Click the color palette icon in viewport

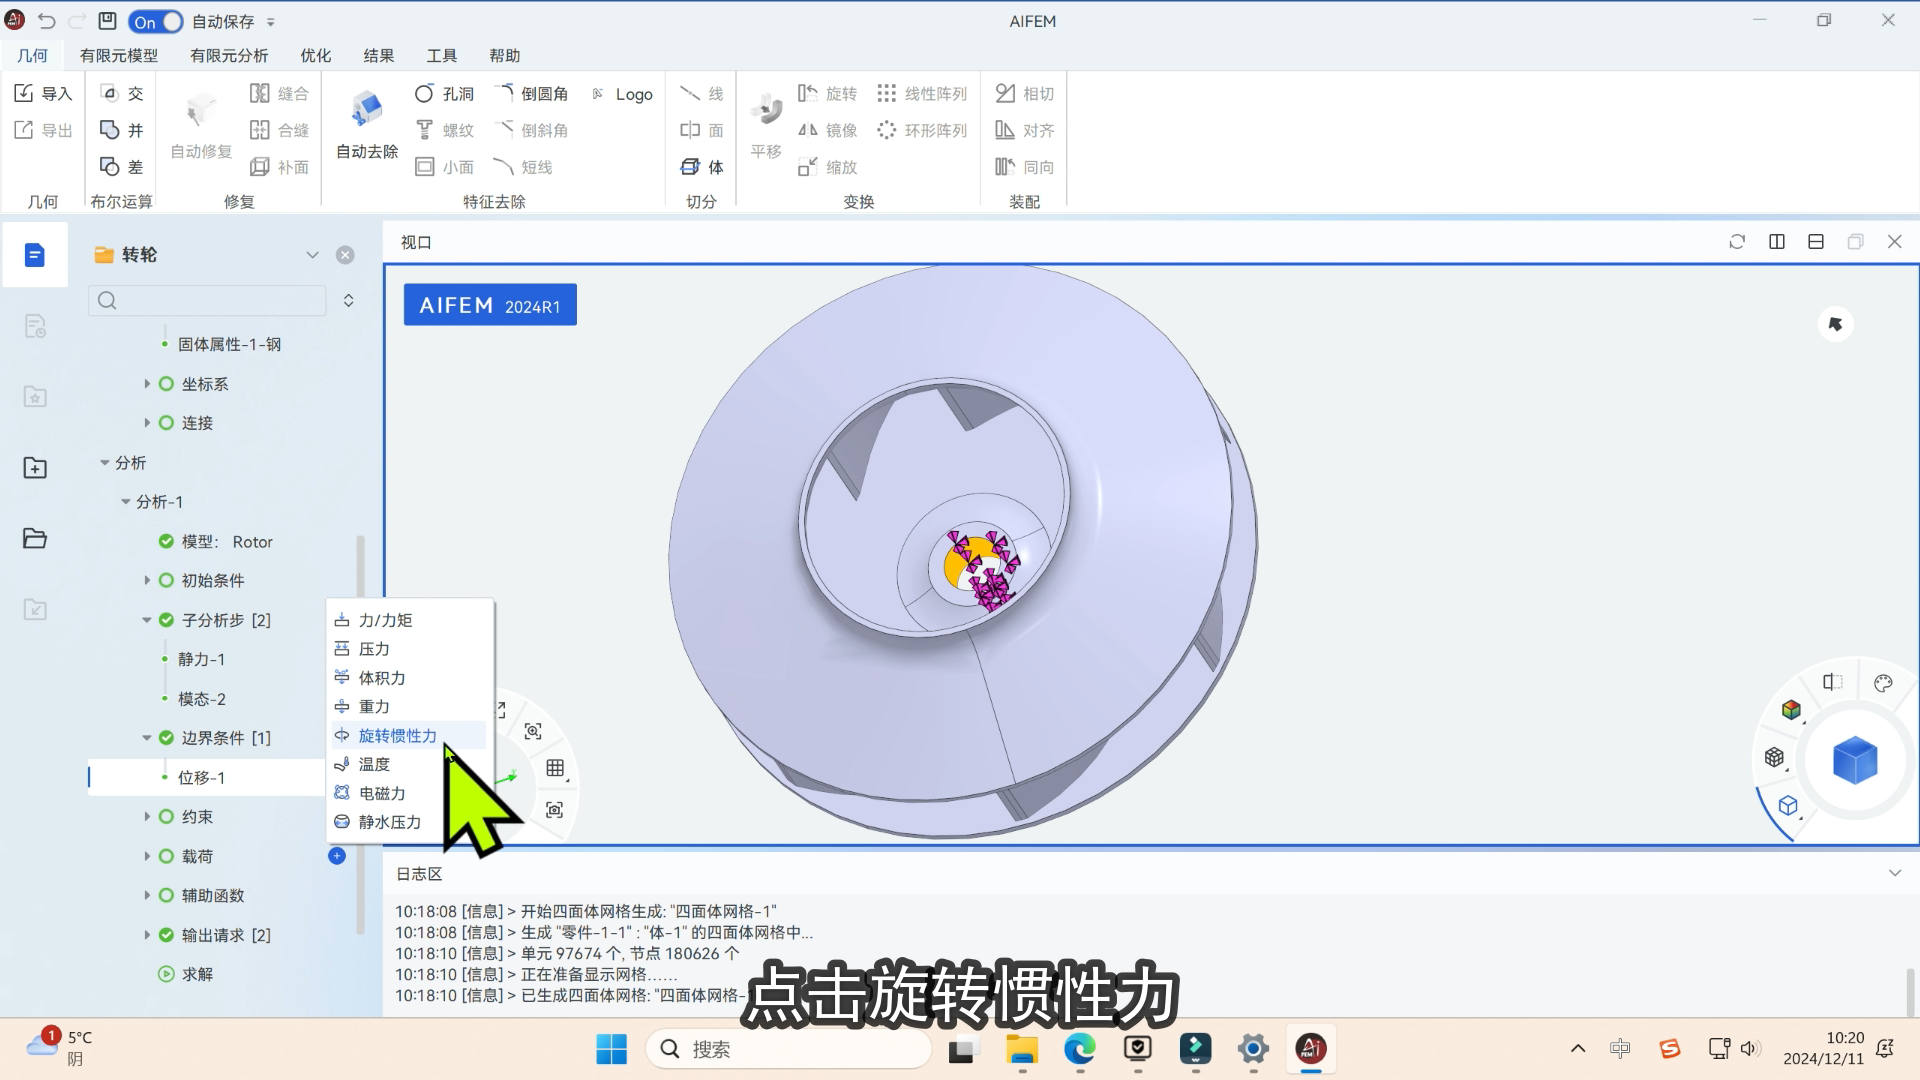click(x=1883, y=684)
